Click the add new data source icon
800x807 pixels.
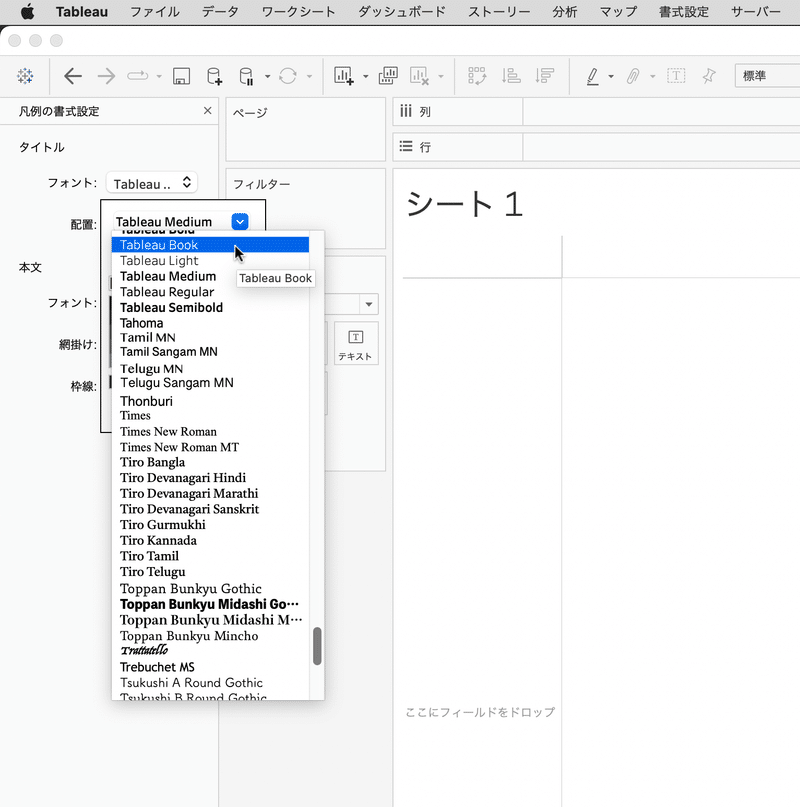(x=214, y=76)
